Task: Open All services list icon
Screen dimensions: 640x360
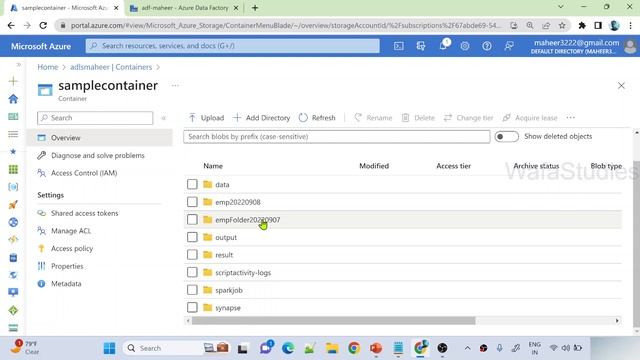Action: click(x=13, y=134)
